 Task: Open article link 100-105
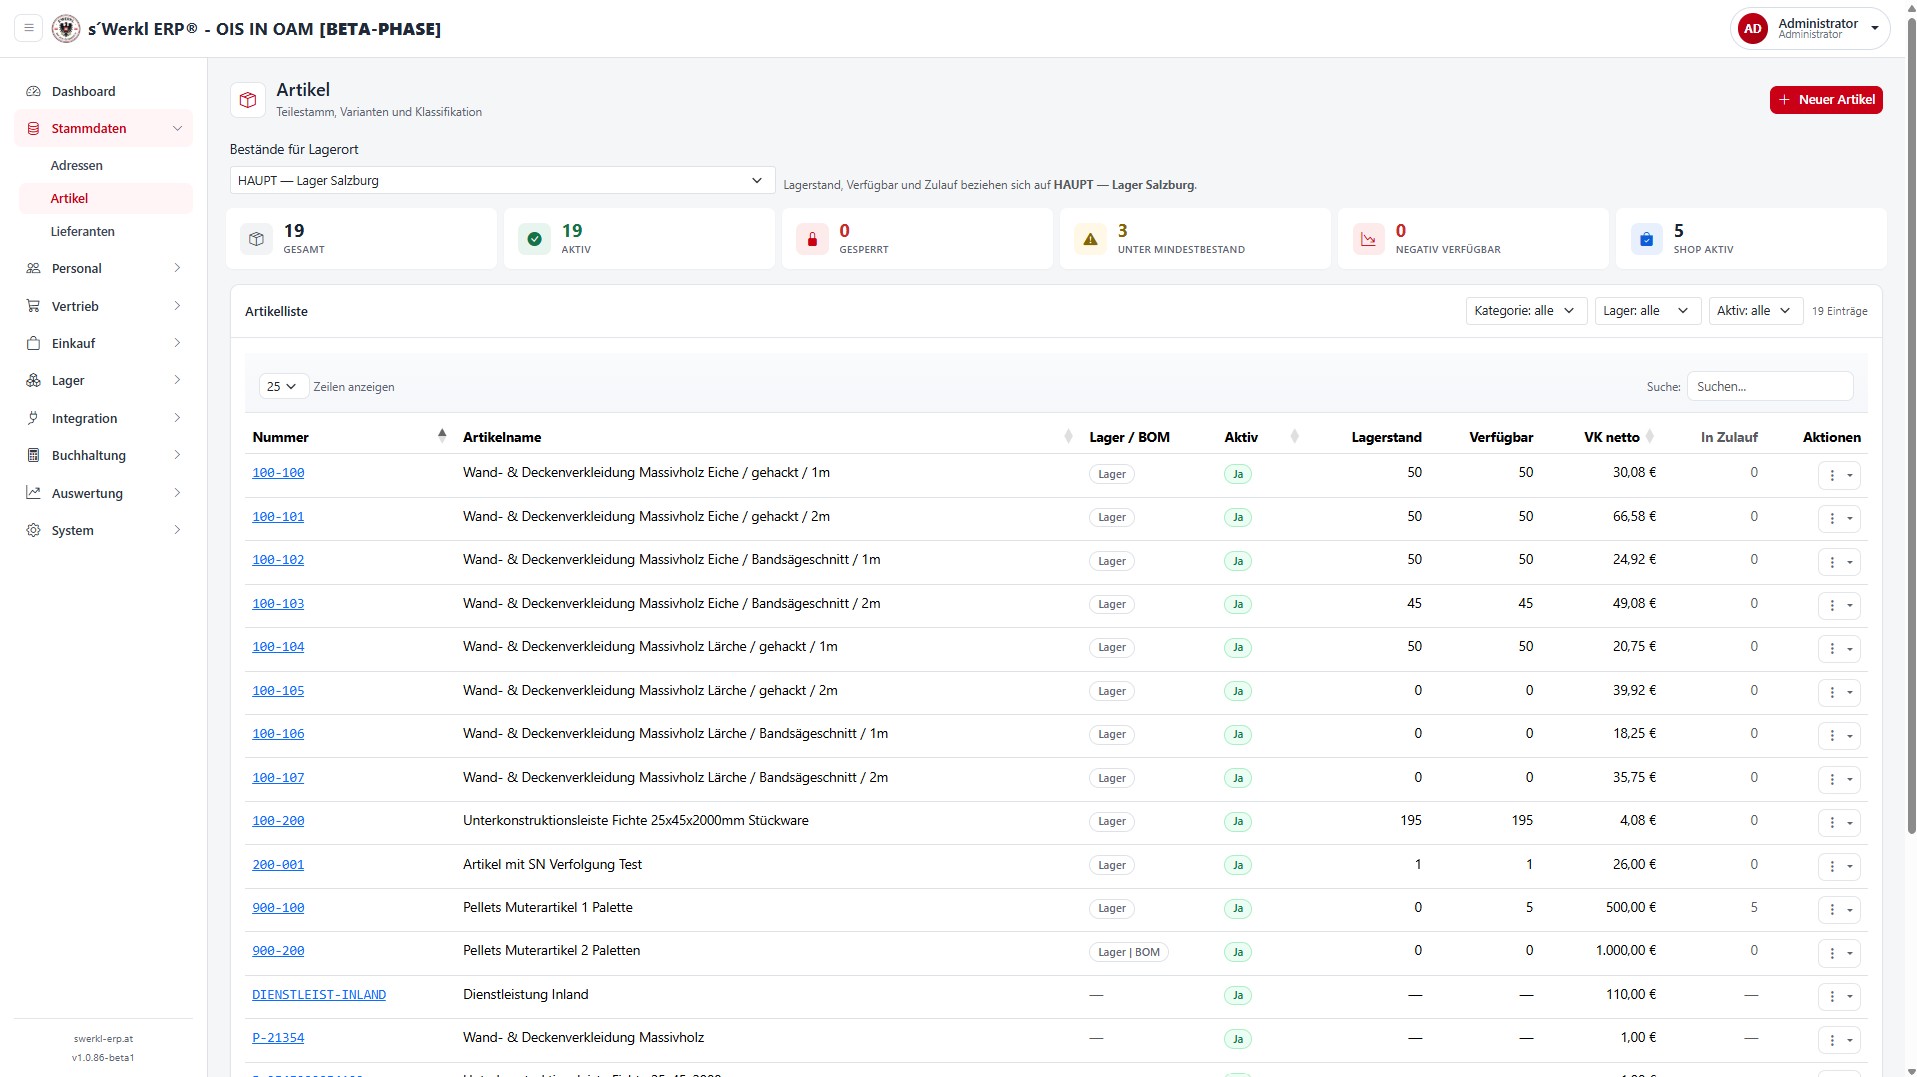coord(278,691)
